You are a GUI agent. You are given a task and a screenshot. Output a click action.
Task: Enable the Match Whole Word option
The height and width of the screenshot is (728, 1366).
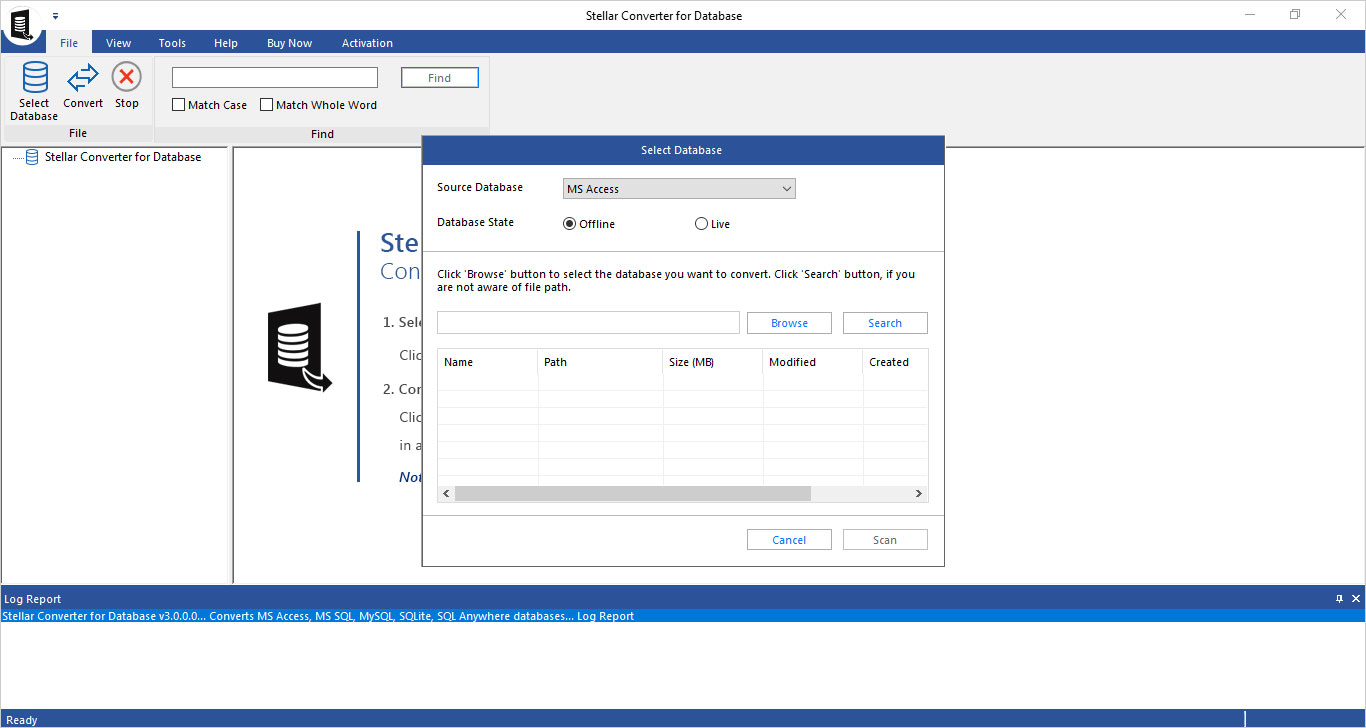pyautogui.click(x=266, y=104)
